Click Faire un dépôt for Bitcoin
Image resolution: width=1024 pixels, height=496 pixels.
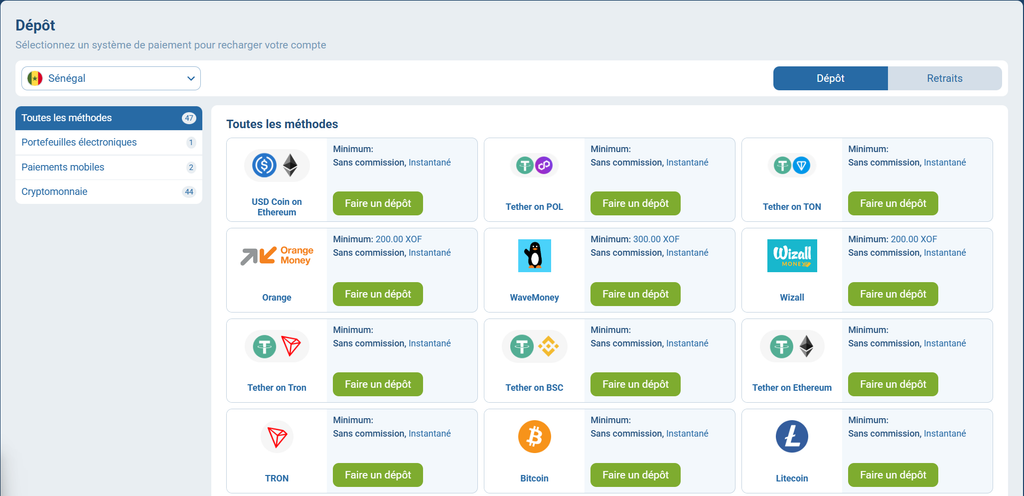point(635,474)
